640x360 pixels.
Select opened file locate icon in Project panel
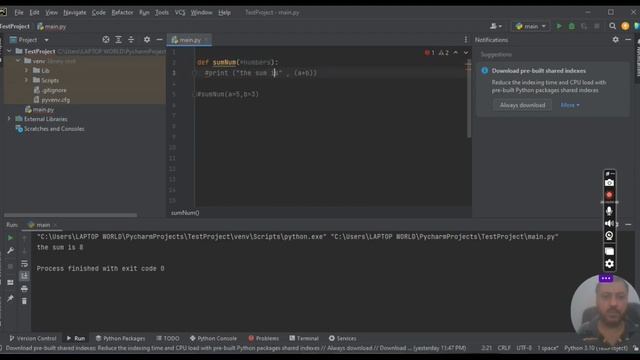(106, 40)
